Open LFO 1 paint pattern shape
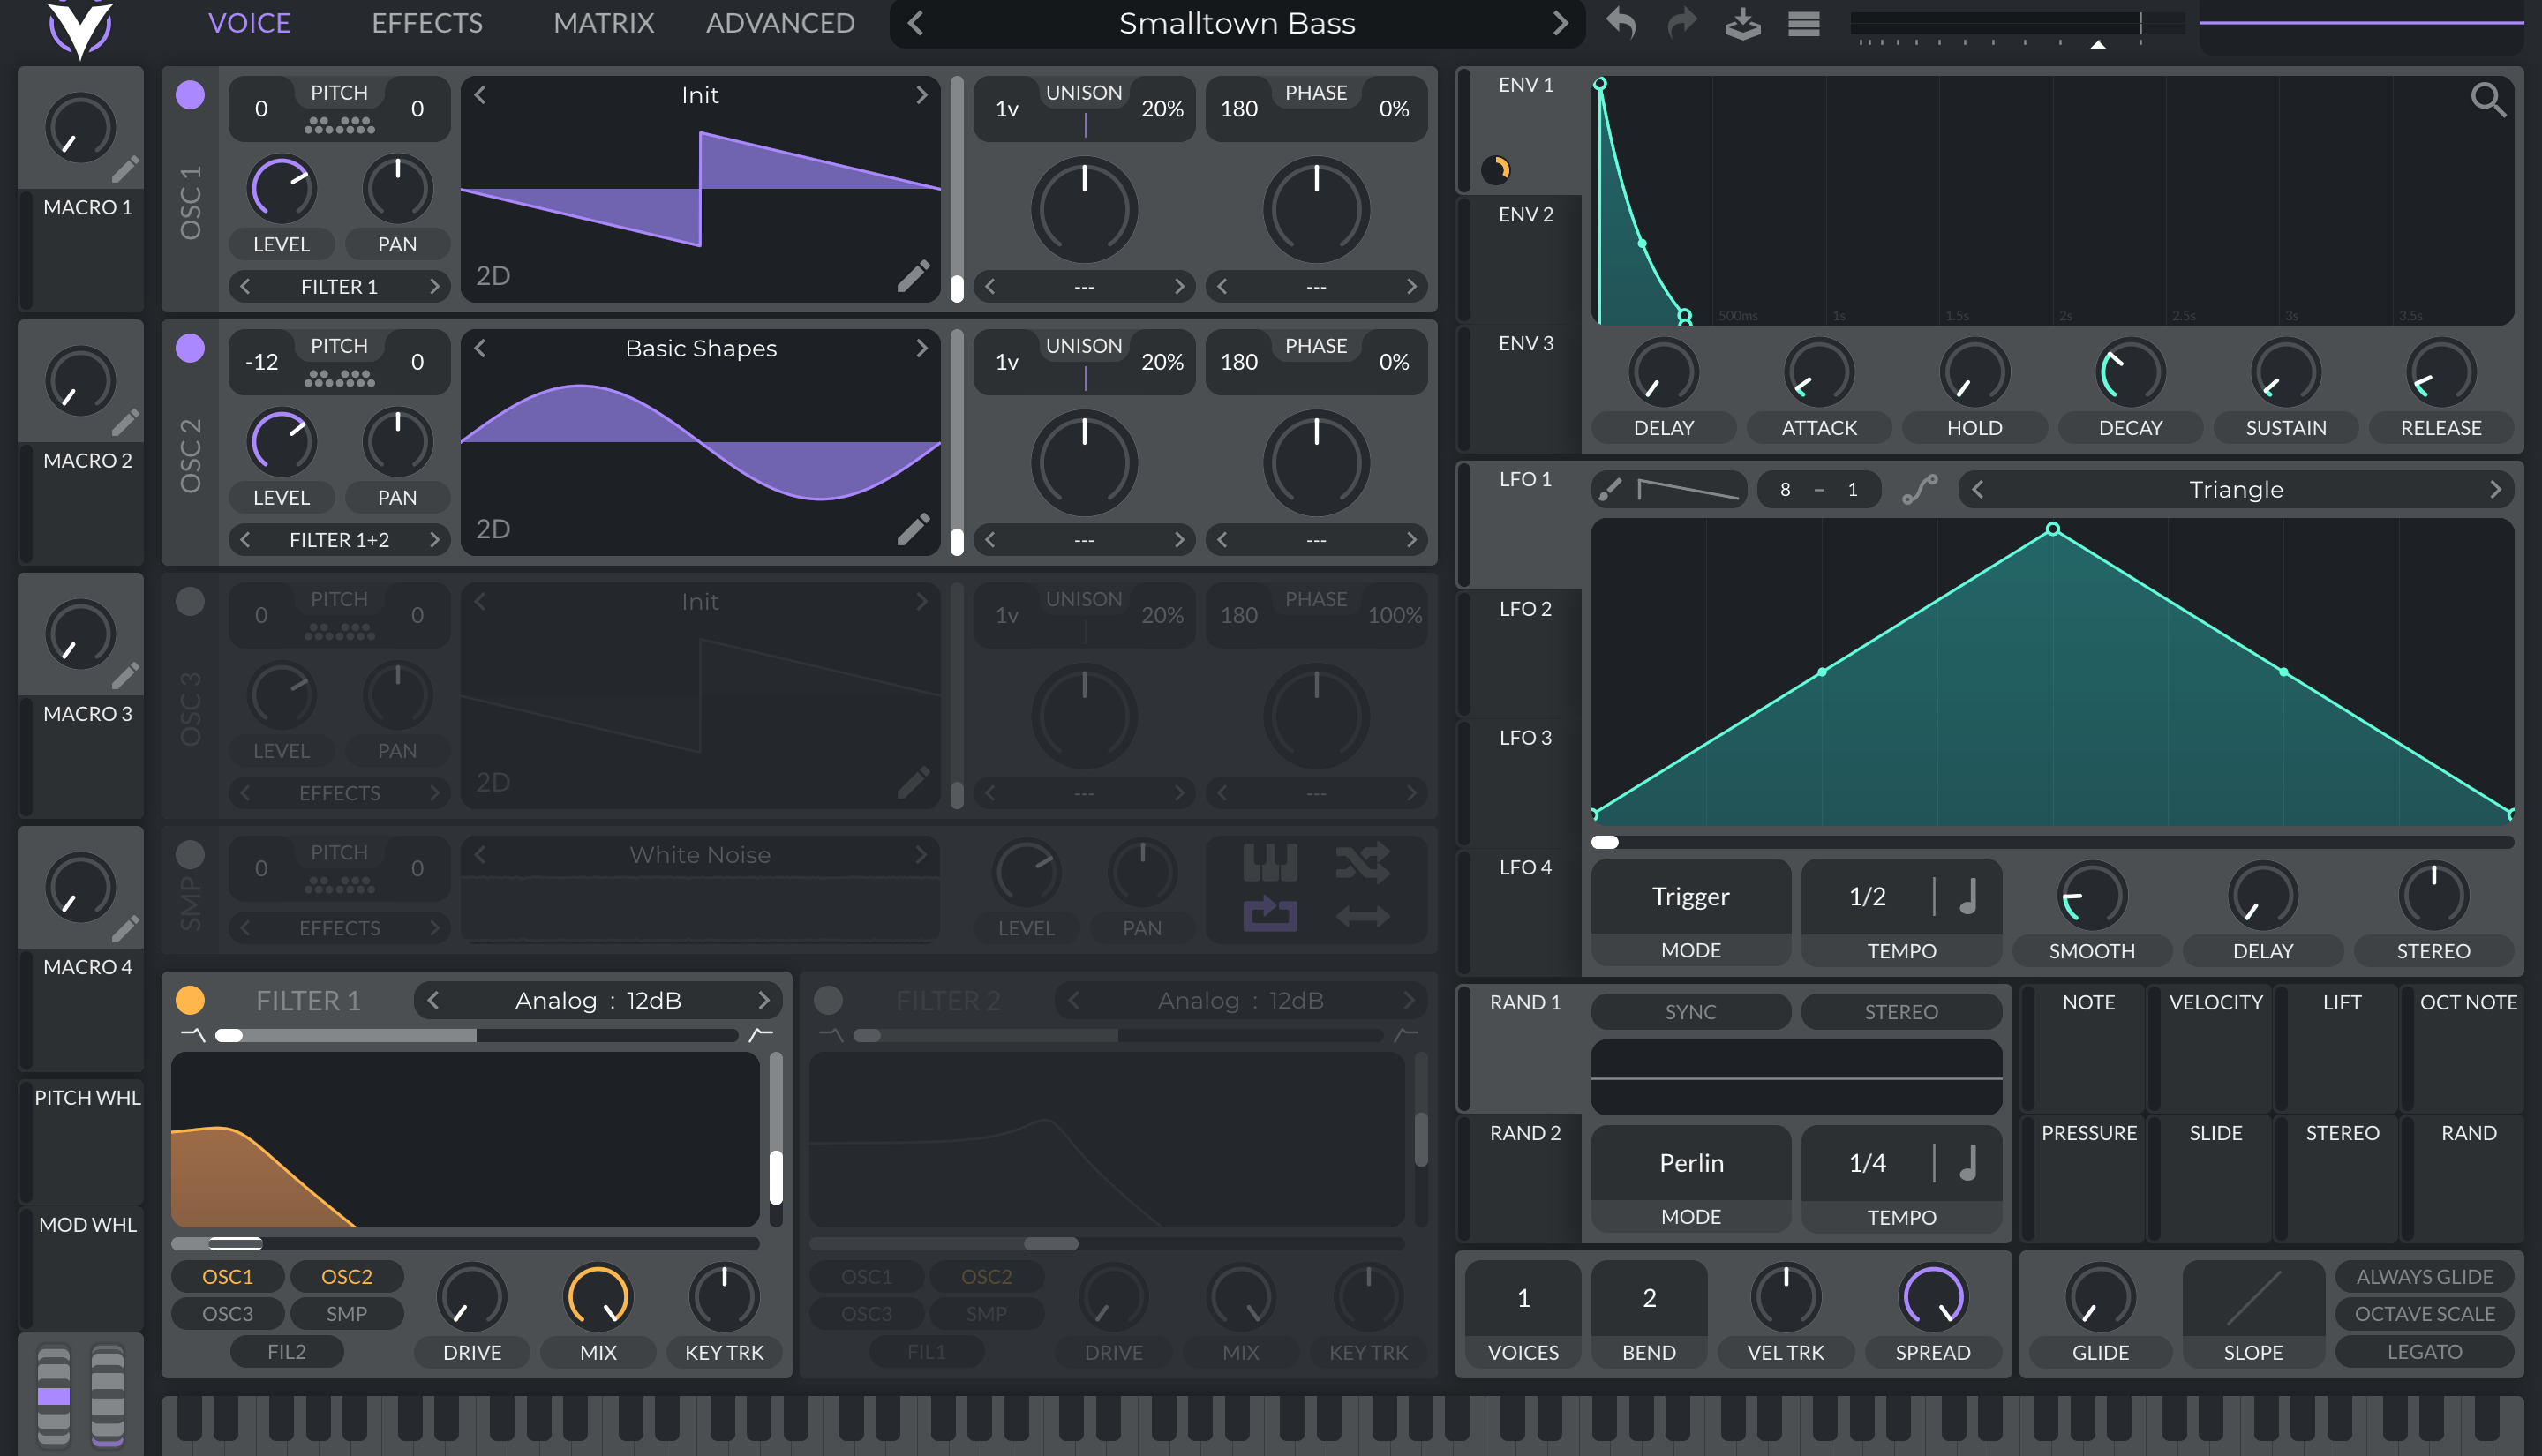The height and width of the screenshot is (1456, 2542). 1688,489
